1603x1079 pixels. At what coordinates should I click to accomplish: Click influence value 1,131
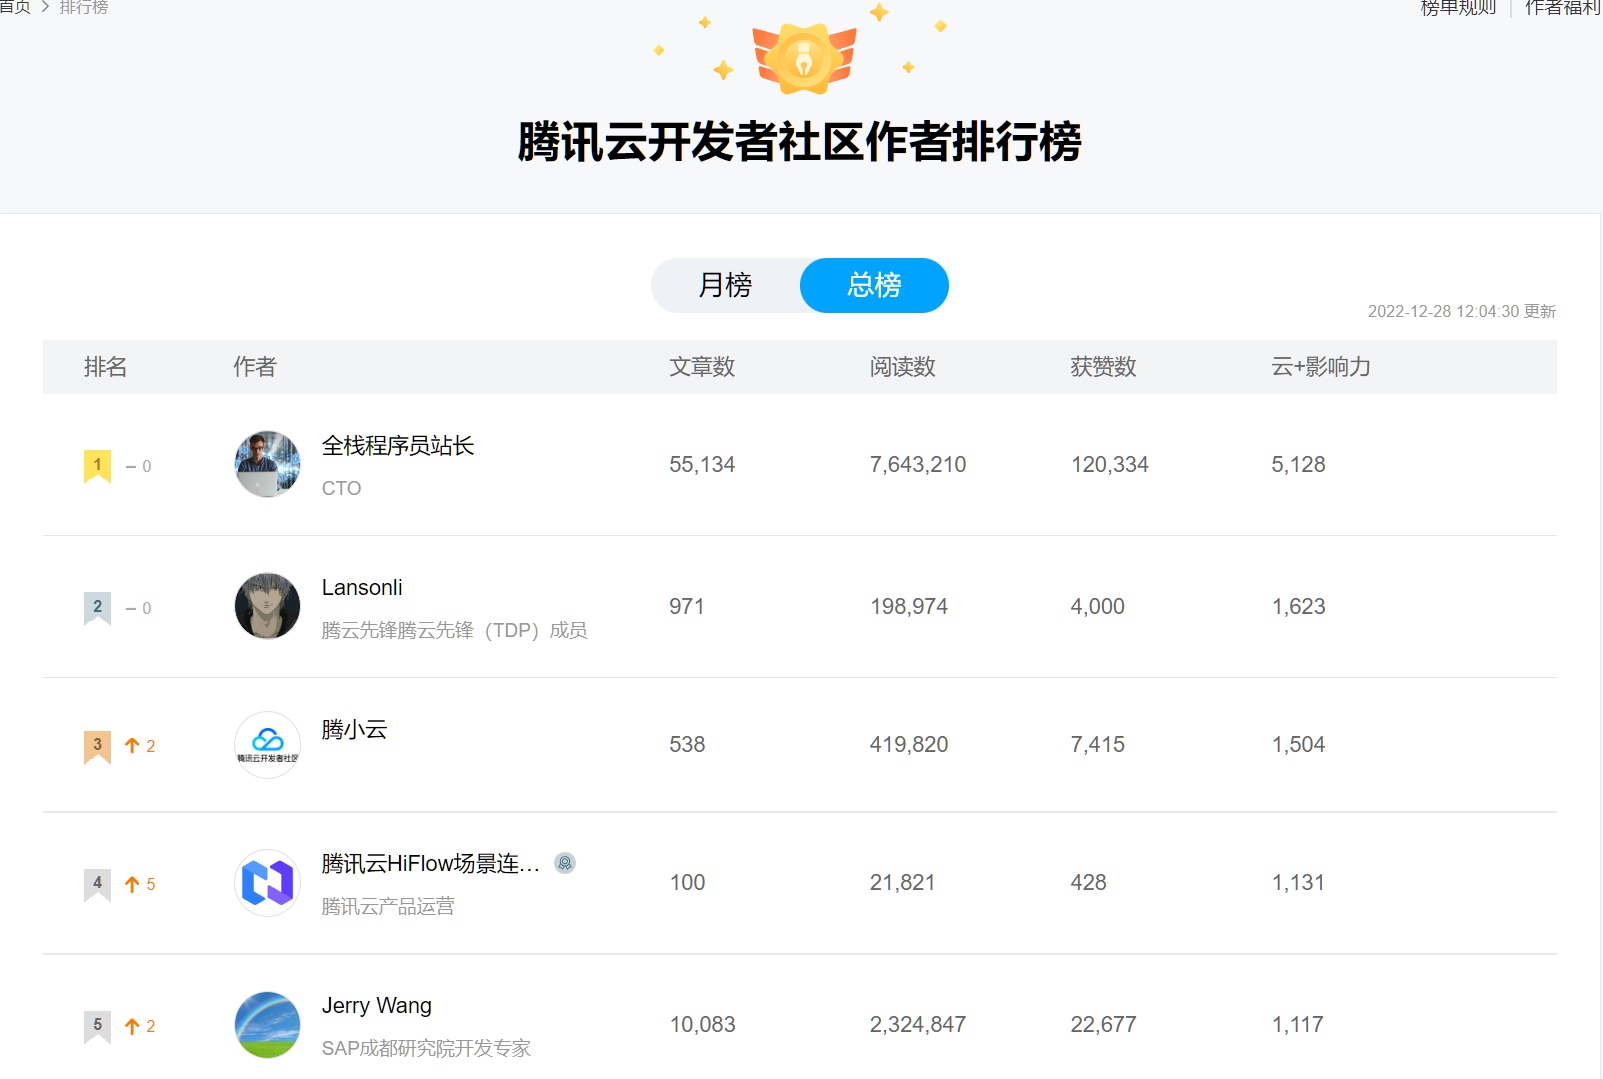pyautogui.click(x=1298, y=883)
